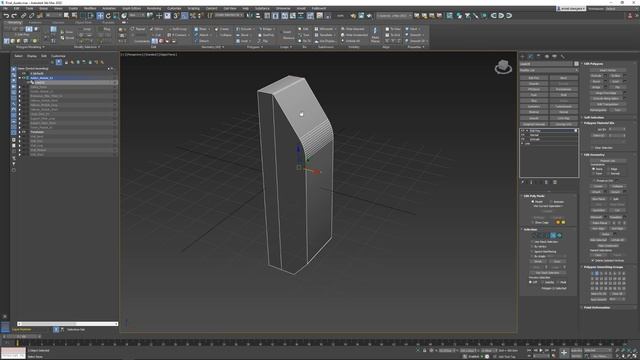Select the Animate radio in Edit Poly Mode
Image resolution: width=640 pixels, height=360 pixels.
552,202
